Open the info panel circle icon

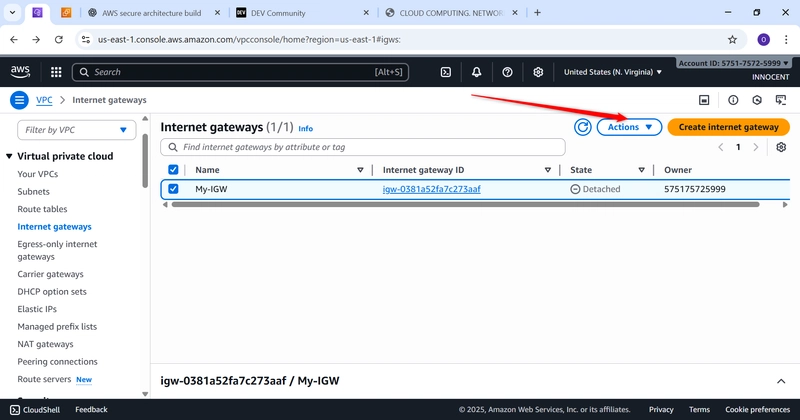pyautogui.click(x=733, y=100)
